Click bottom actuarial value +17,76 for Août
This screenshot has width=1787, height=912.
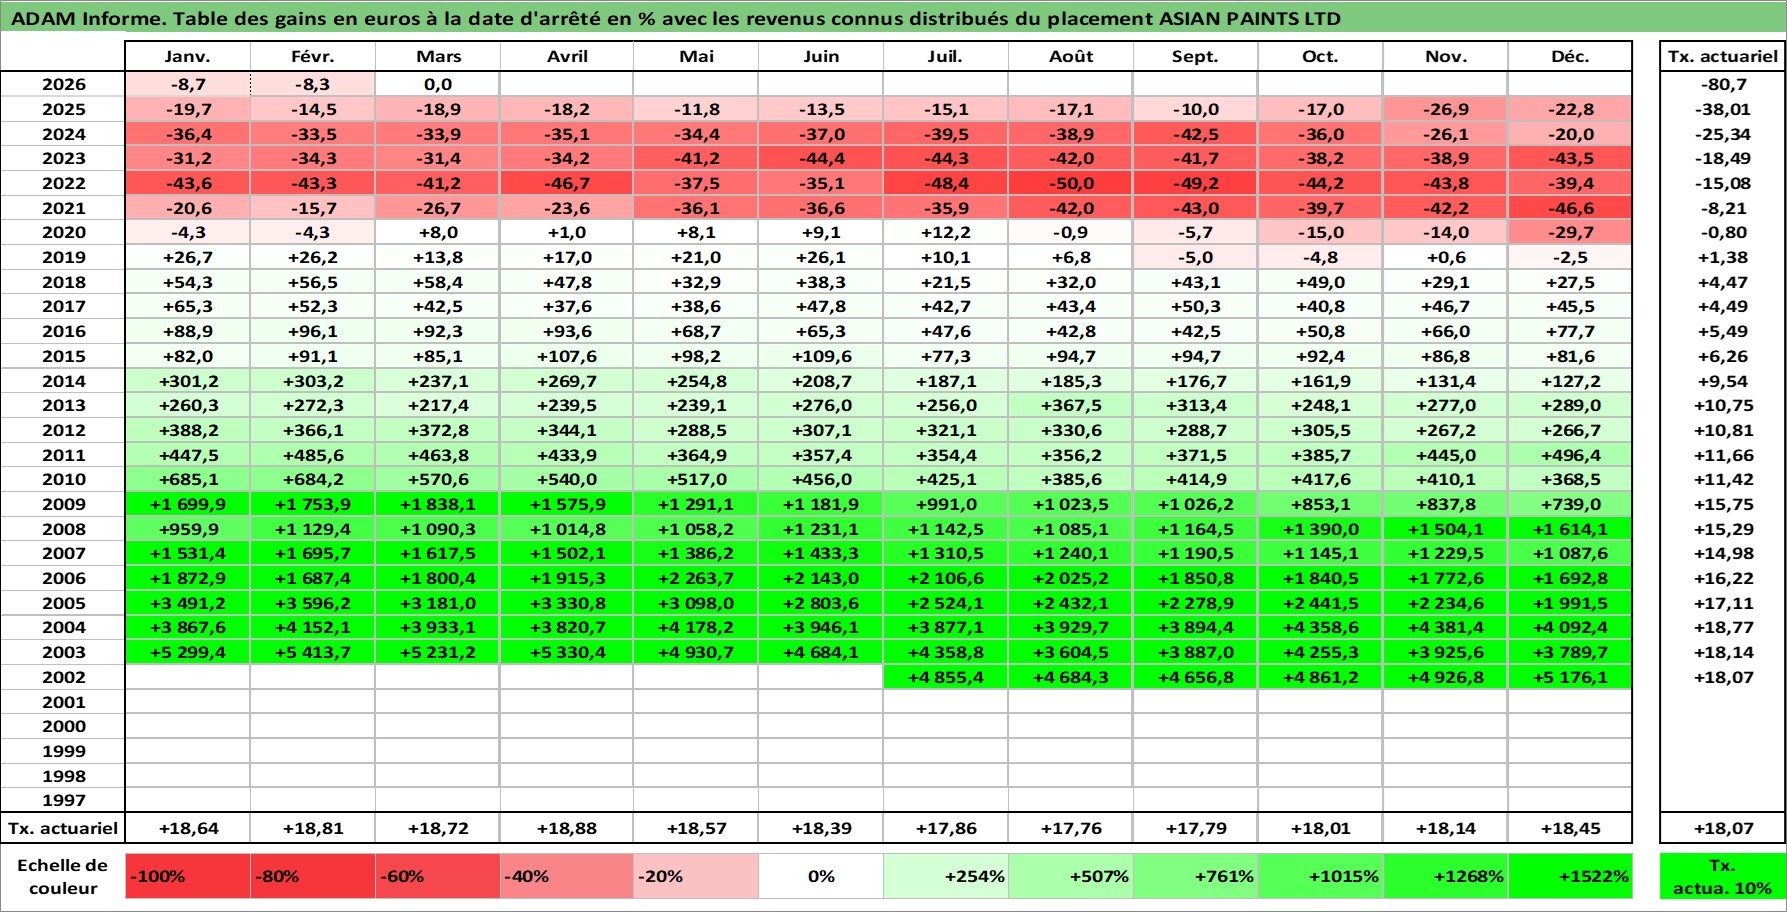point(1071,828)
